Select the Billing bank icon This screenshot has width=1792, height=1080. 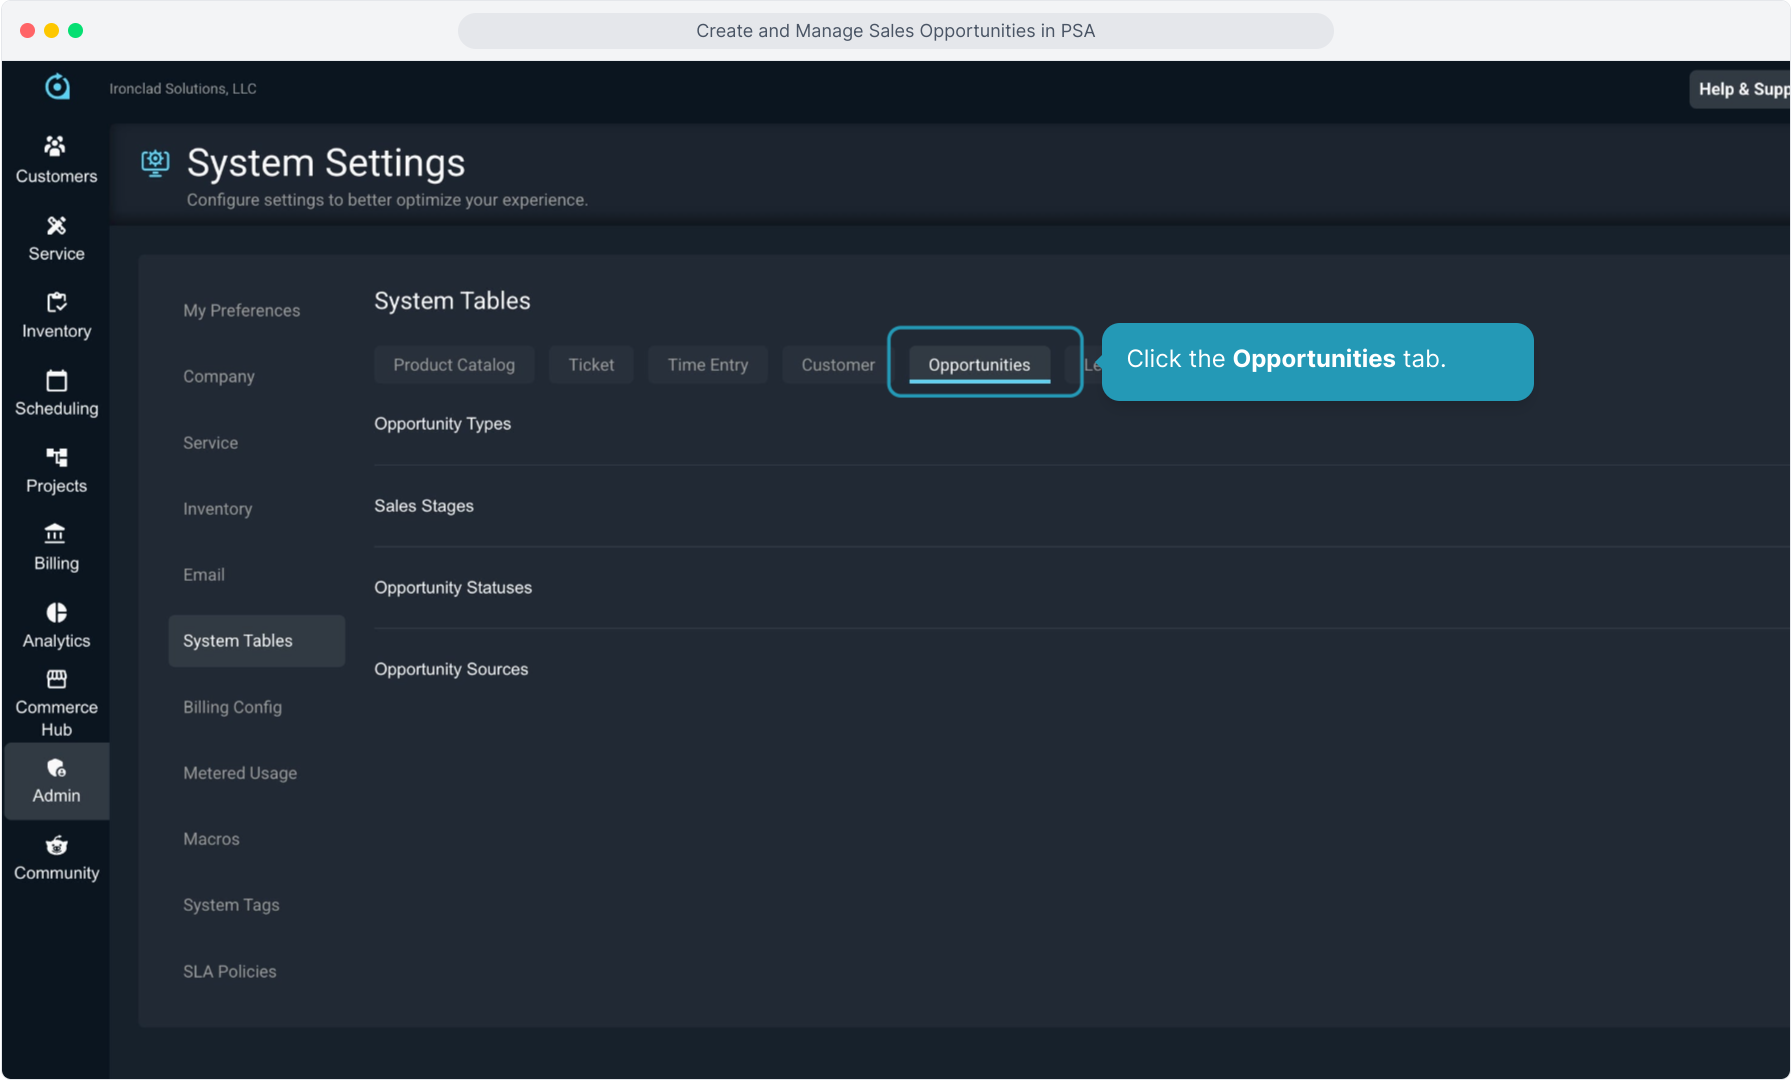[x=56, y=534]
